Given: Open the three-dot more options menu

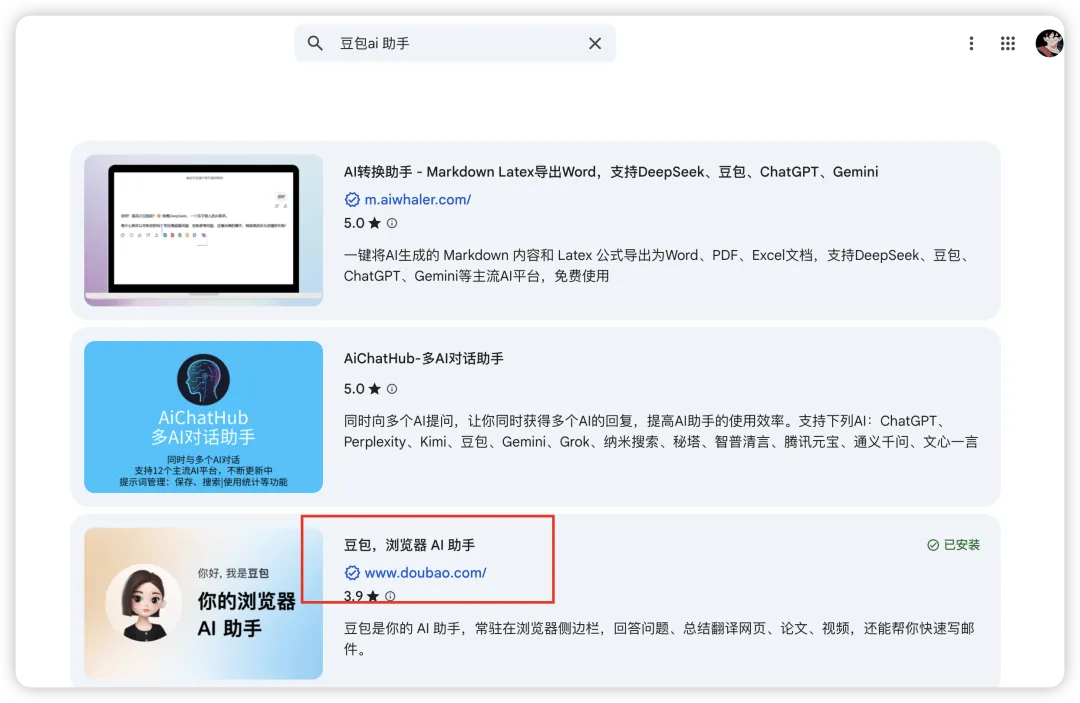Looking at the screenshot, I should [x=971, y=43].
